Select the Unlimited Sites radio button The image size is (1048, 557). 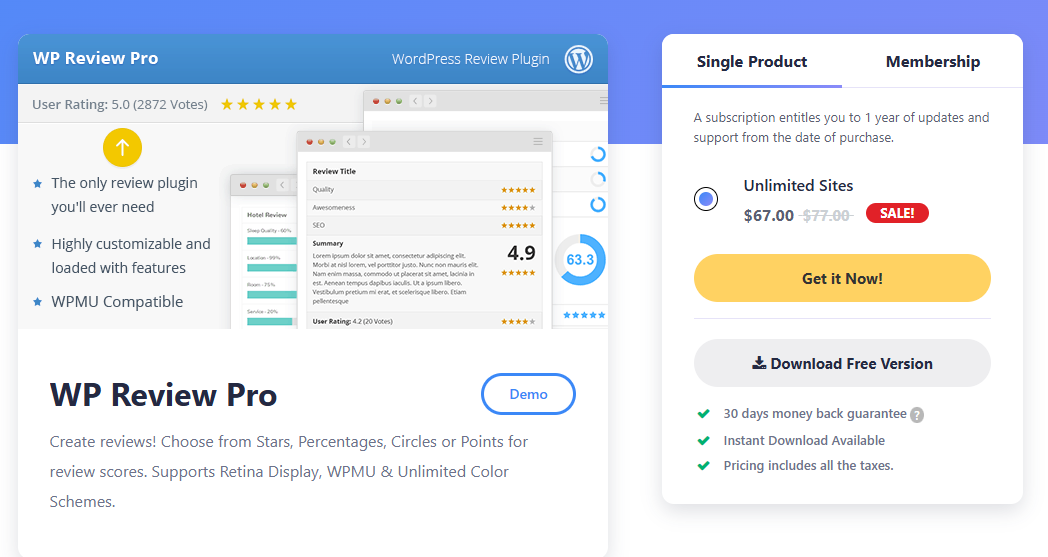point(706,199)
